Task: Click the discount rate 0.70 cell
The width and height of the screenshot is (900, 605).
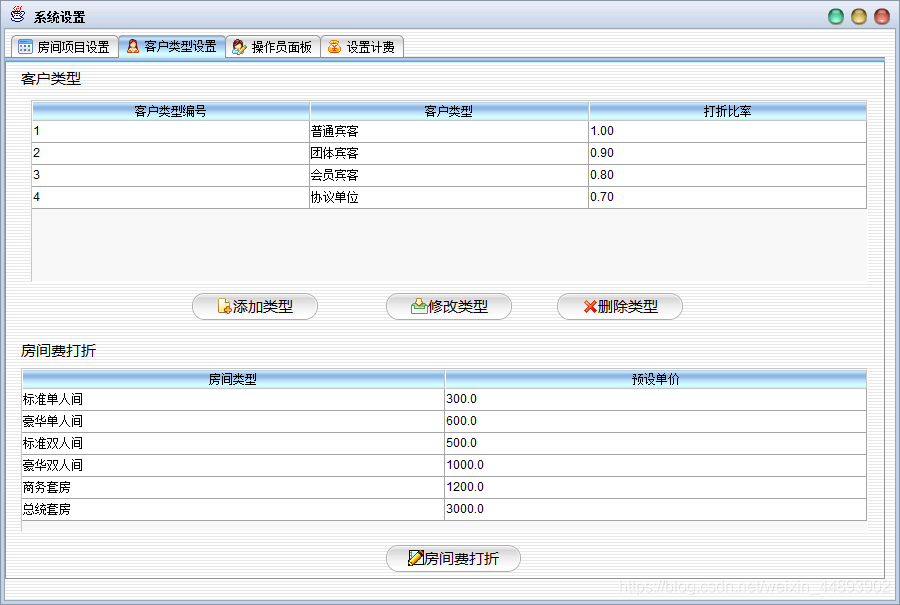Action: [x=728, y=197]
